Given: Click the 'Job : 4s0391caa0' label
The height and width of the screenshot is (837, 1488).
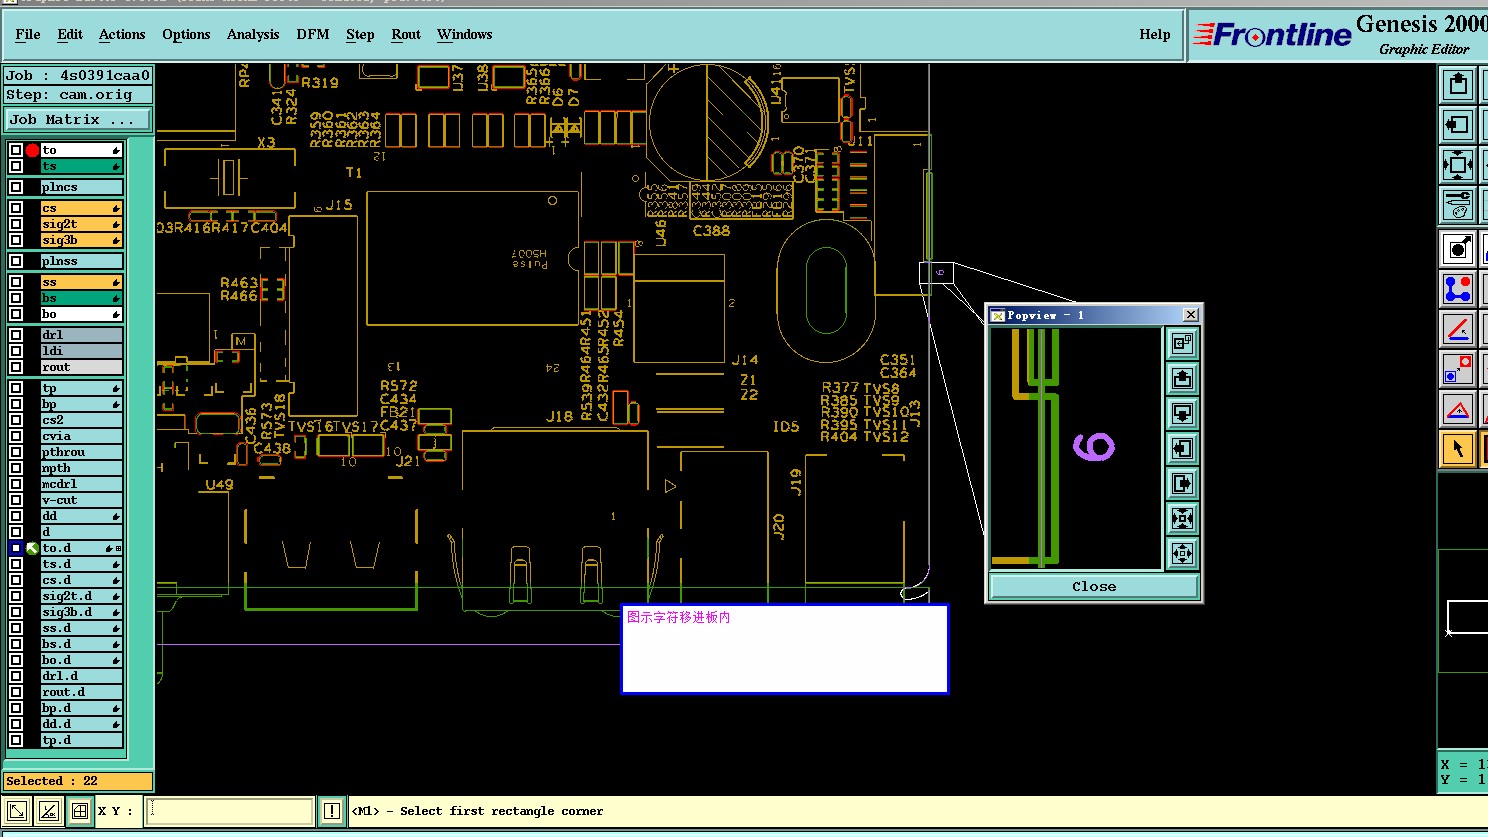Looking at the screenshot, I should click(x=78, y=75).
